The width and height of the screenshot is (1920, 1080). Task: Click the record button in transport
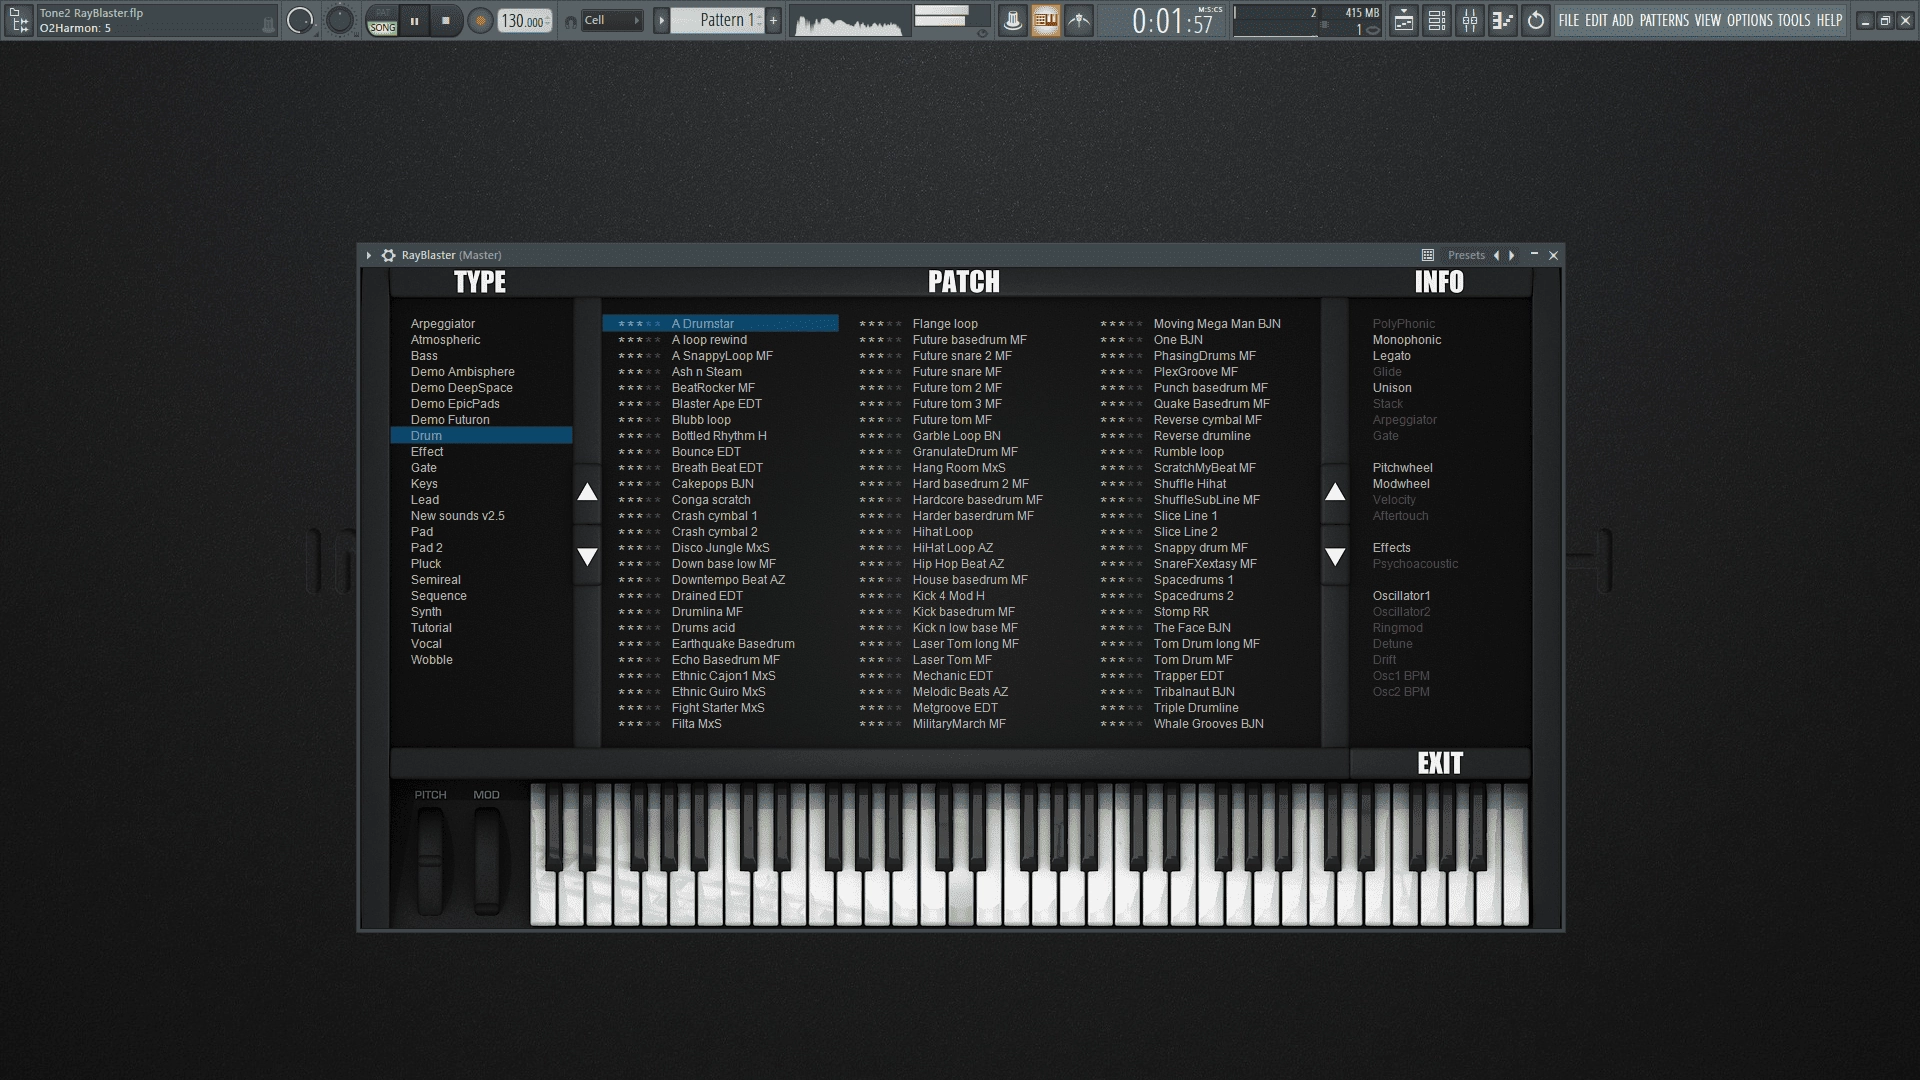click(x=480, y=21)
